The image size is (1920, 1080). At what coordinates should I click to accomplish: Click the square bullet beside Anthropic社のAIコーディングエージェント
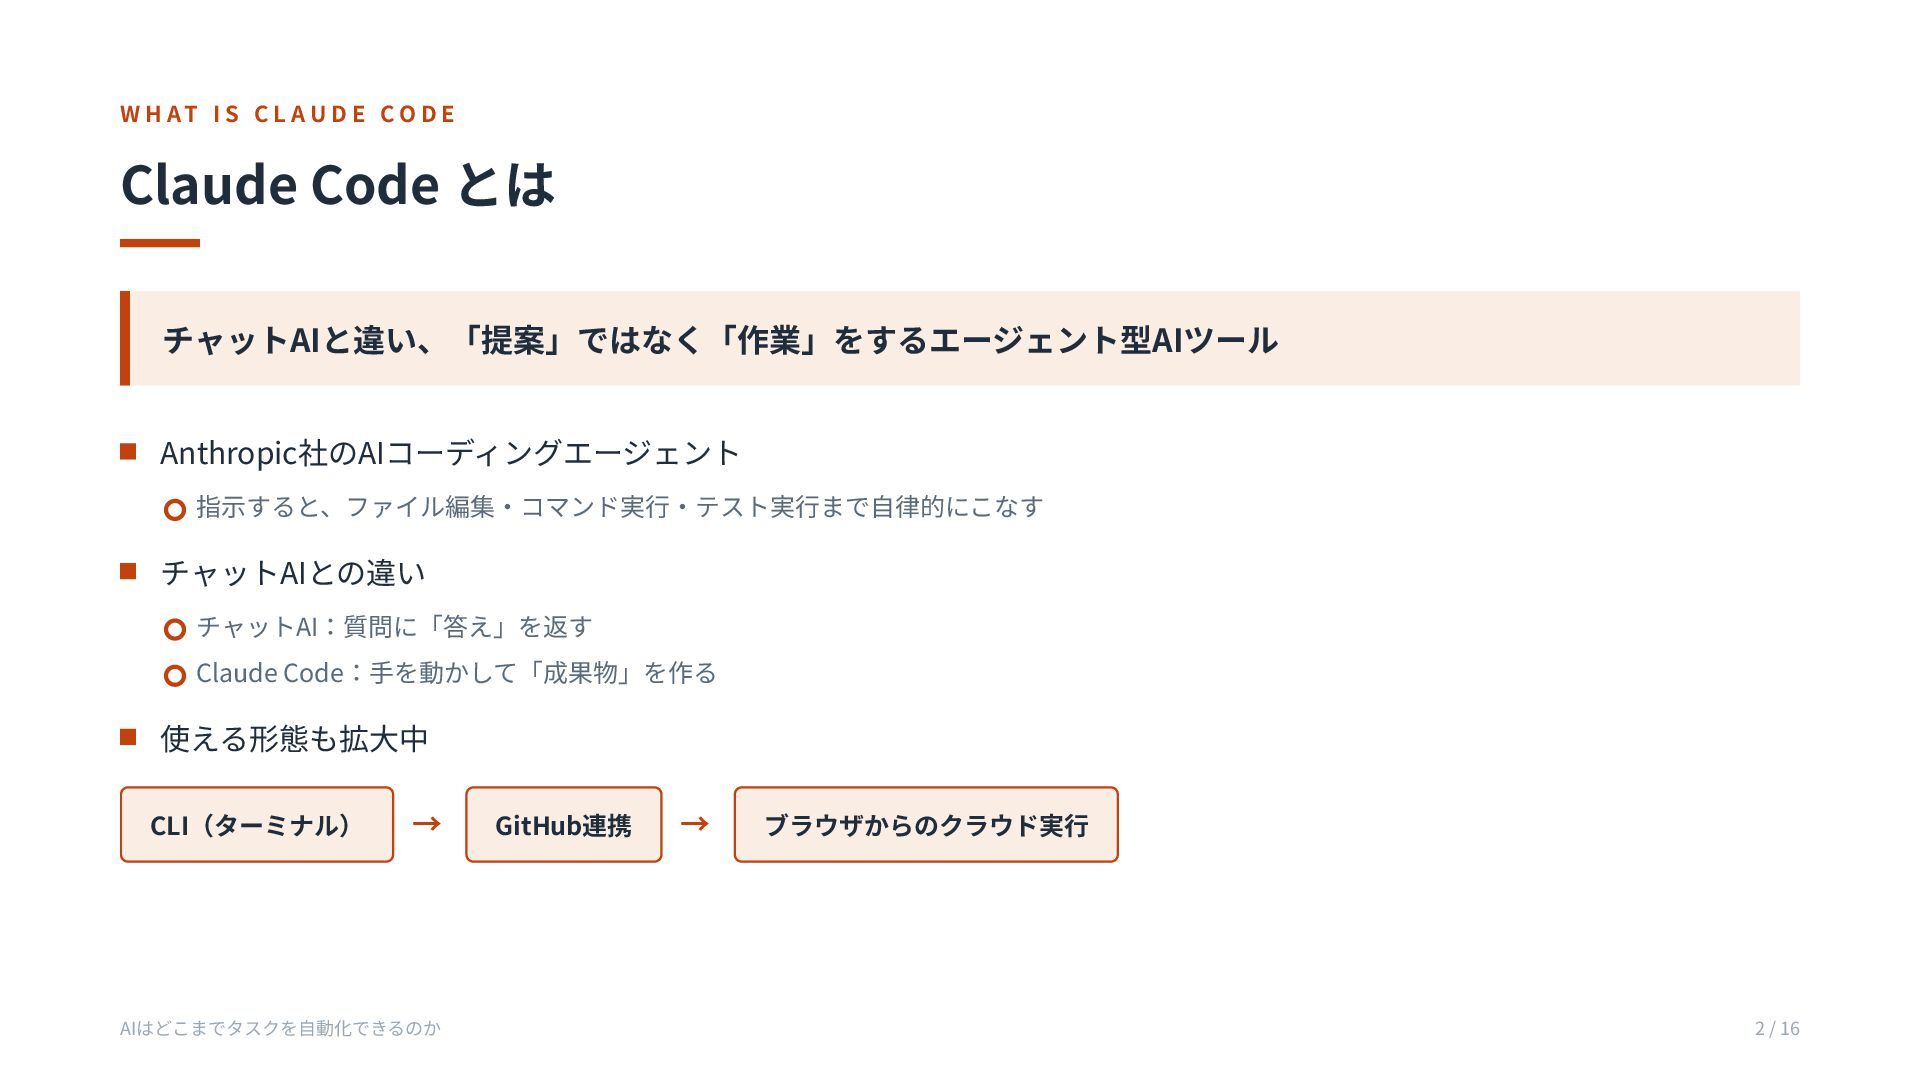(x=128, y=451)
